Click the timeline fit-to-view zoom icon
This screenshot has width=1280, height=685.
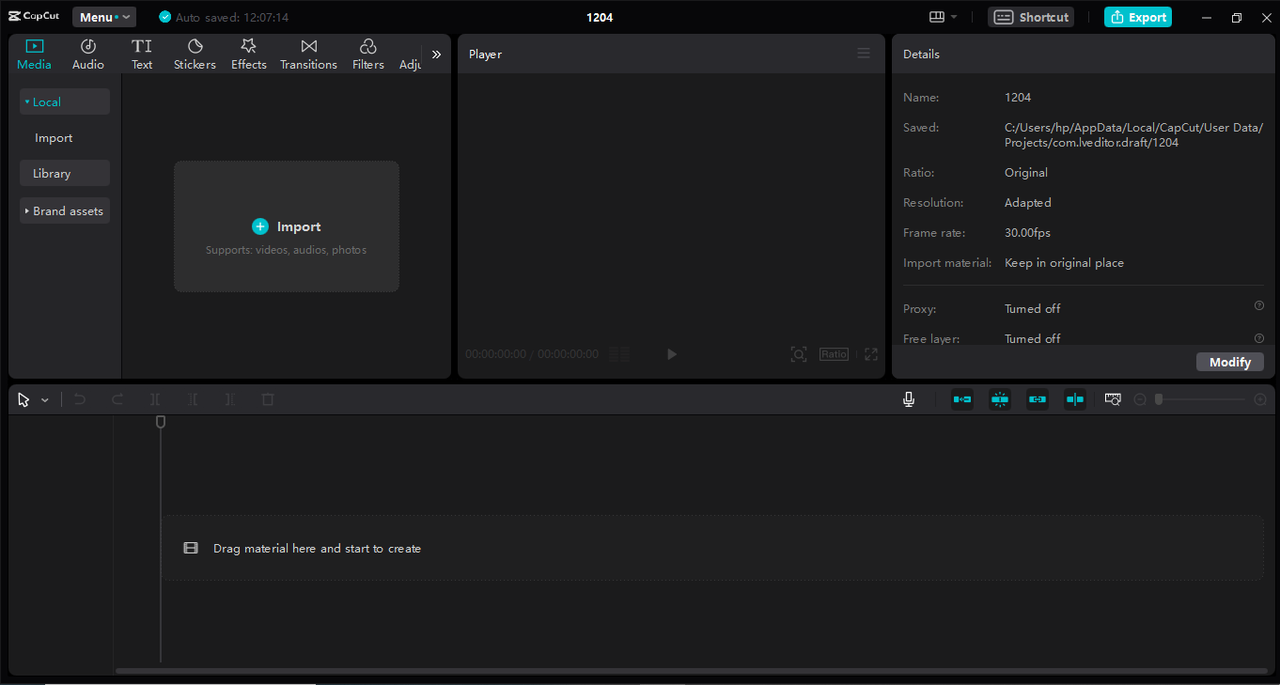tap(1113, 399)
